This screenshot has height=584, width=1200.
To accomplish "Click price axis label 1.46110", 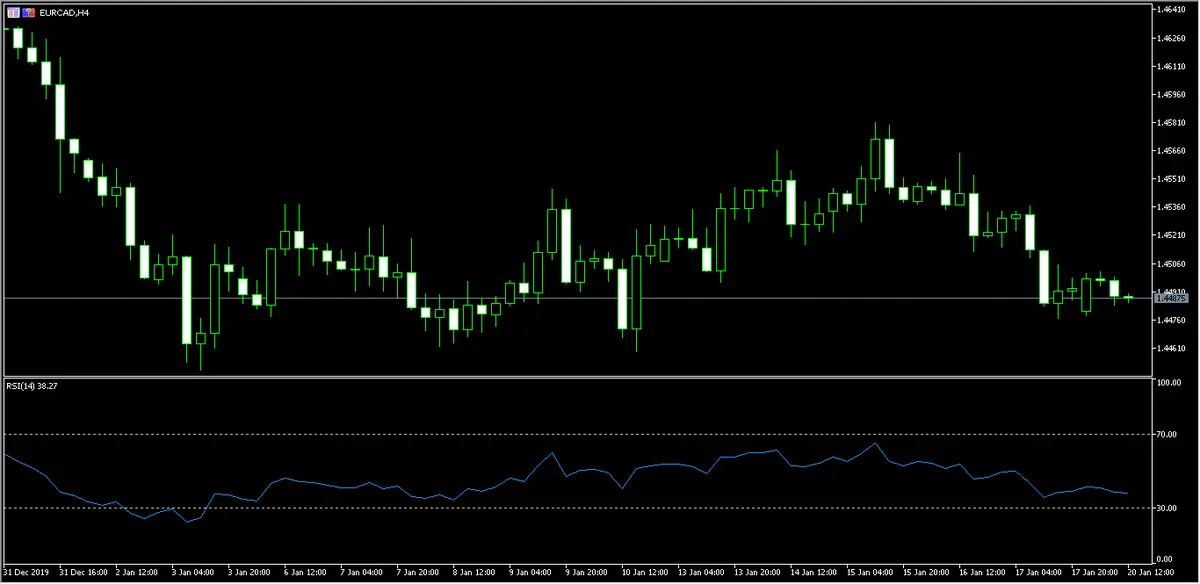I will click(1171, 66).
